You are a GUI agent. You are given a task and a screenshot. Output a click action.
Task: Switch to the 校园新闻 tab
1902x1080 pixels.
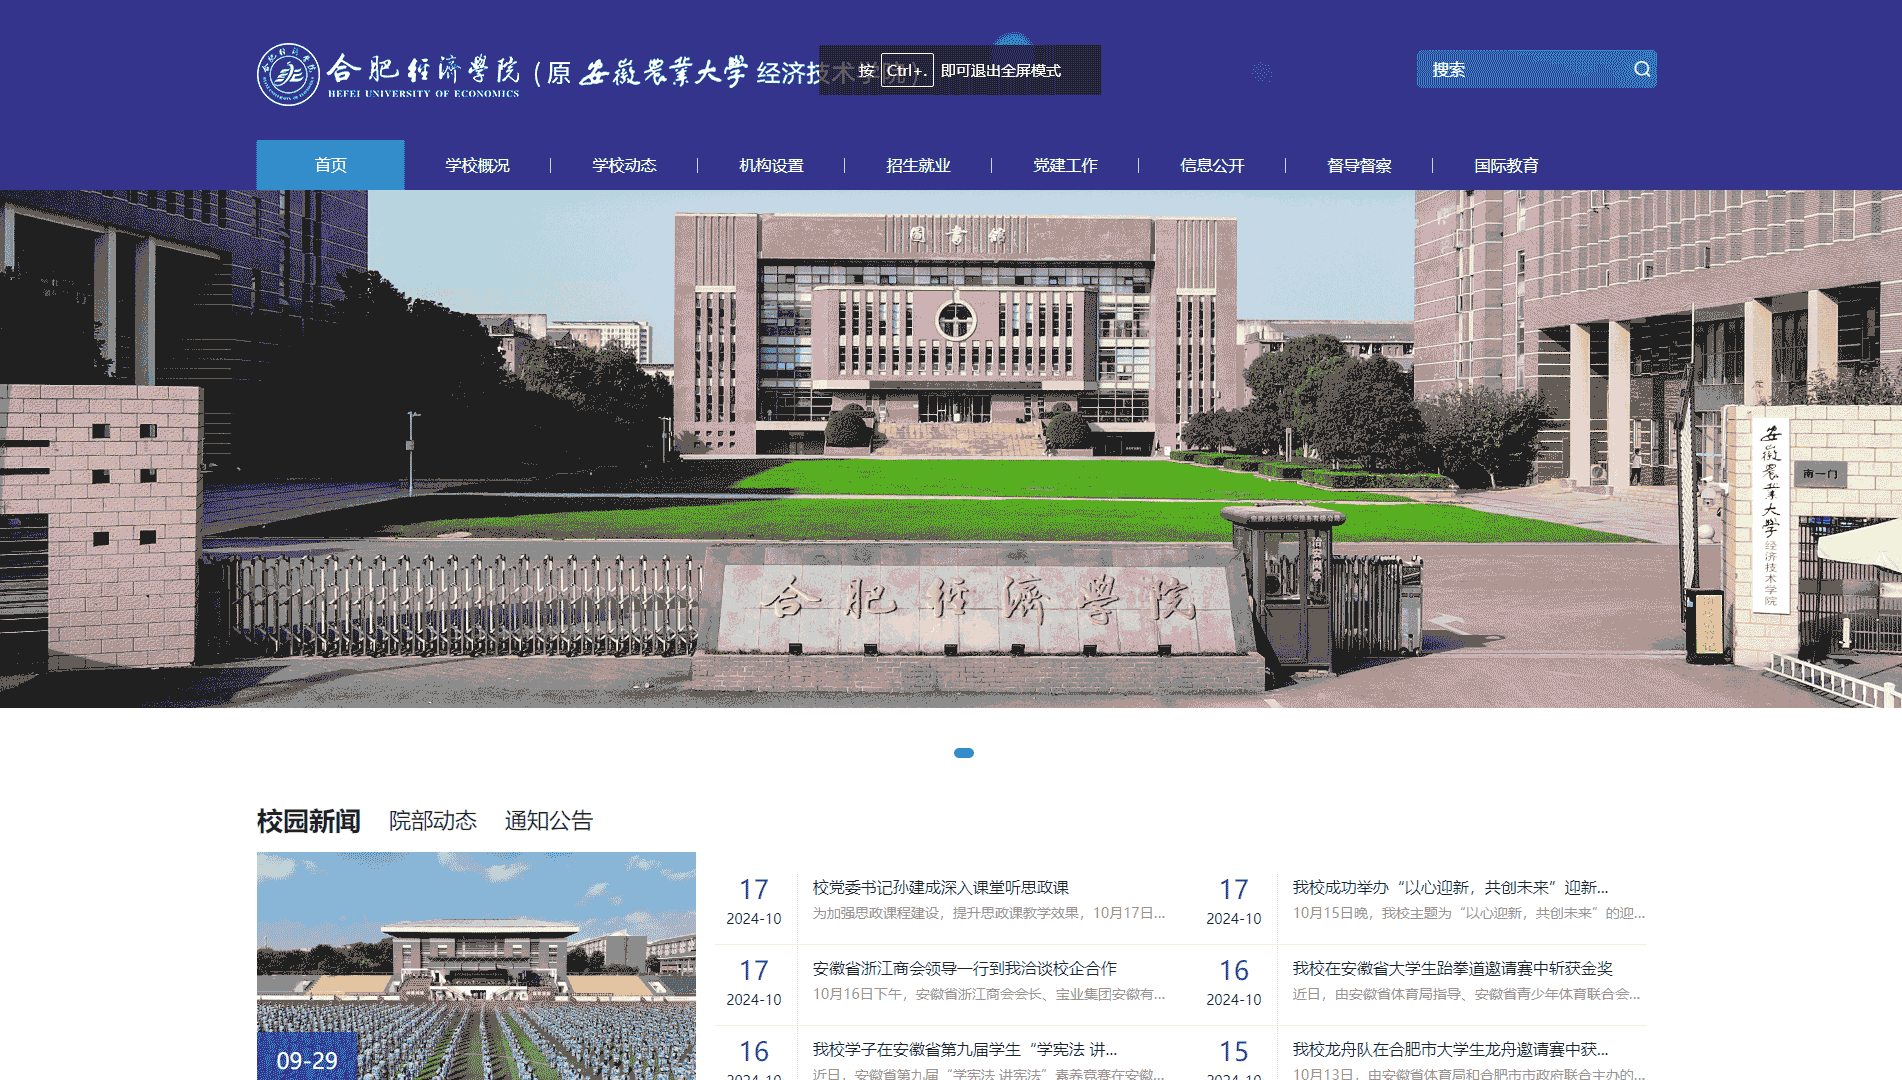[309, 821]
